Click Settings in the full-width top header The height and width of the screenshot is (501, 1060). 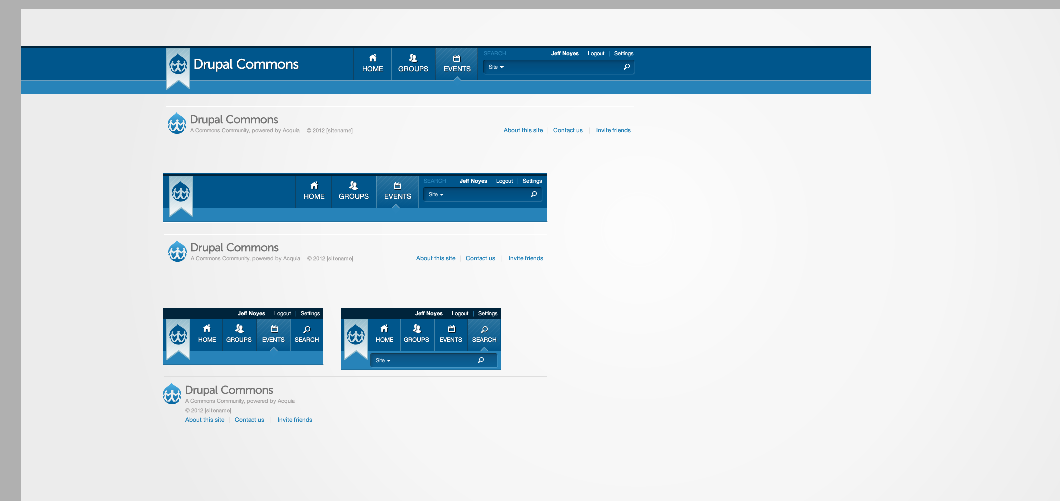click(623, 53)
